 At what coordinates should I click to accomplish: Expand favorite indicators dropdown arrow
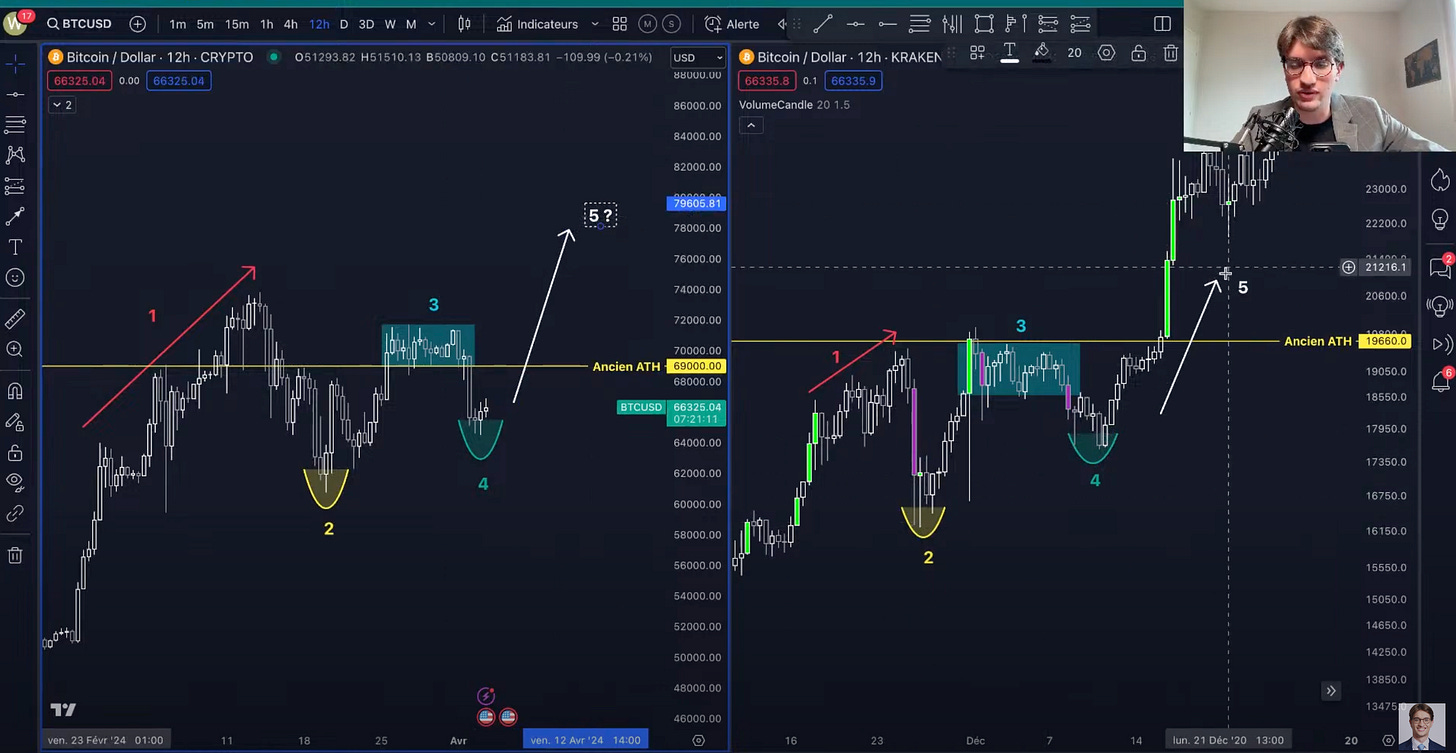(x=595, y=24)
